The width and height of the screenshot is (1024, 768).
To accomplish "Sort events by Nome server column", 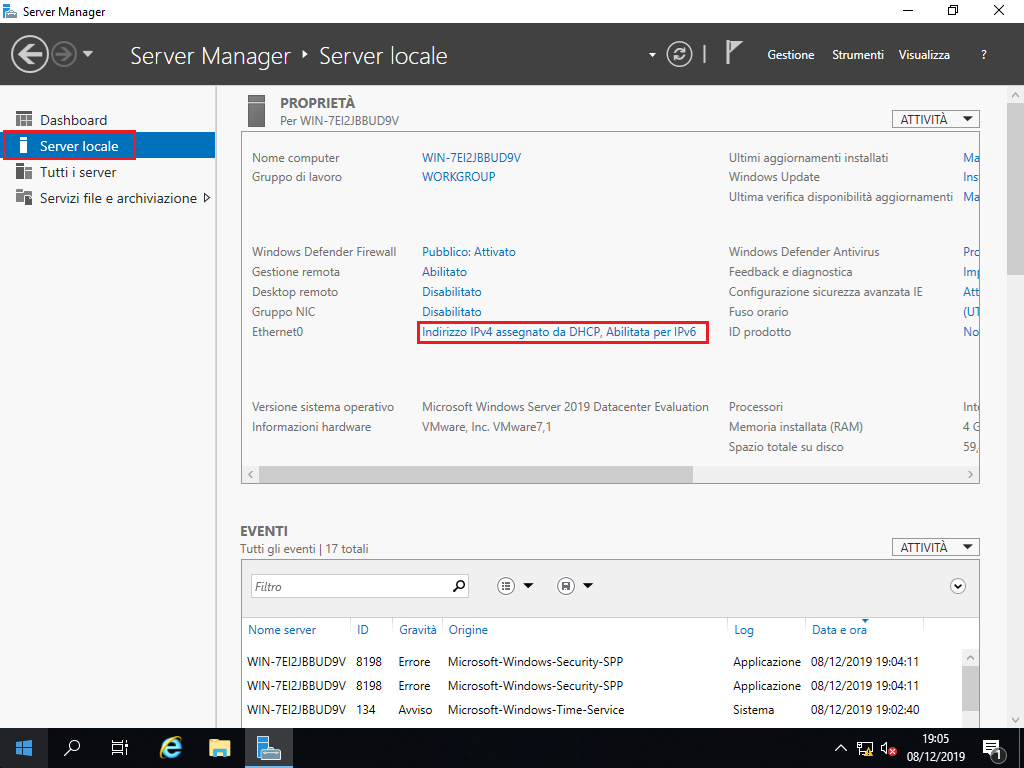I will pyautogui.click(x=281, y=630).
